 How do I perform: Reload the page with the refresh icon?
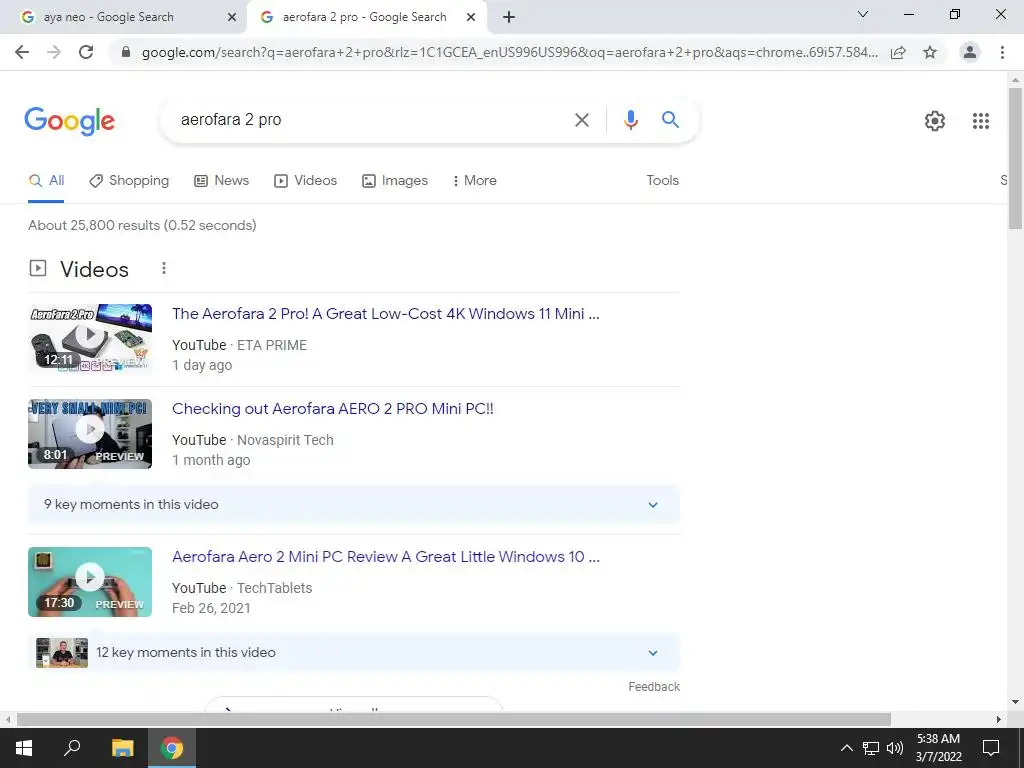86,52
